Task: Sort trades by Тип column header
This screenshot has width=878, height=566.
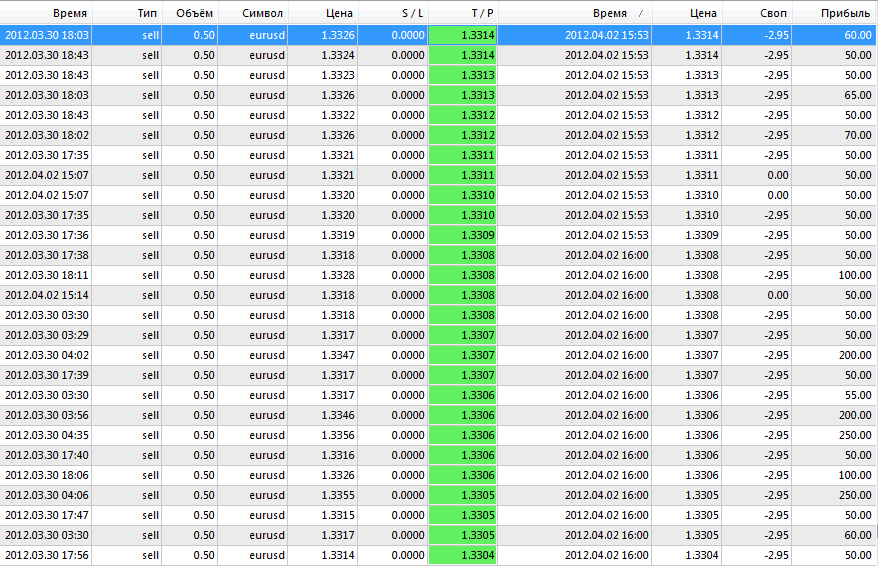Action: pyautogui.click(x=127, y=13)
